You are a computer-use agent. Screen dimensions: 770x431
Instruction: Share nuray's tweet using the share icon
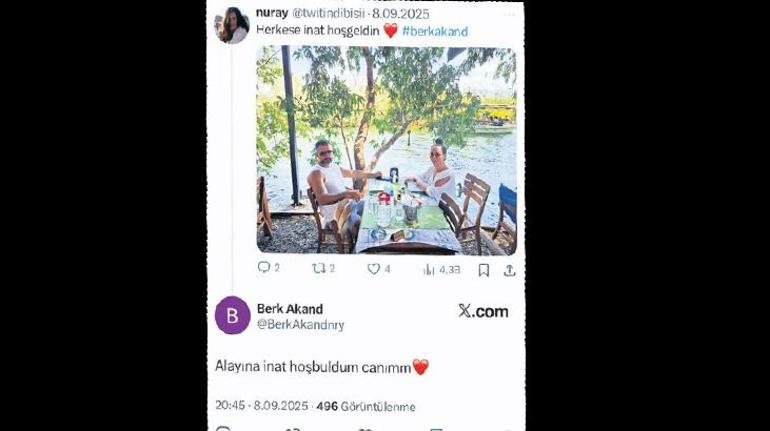(x=509, y=269)
